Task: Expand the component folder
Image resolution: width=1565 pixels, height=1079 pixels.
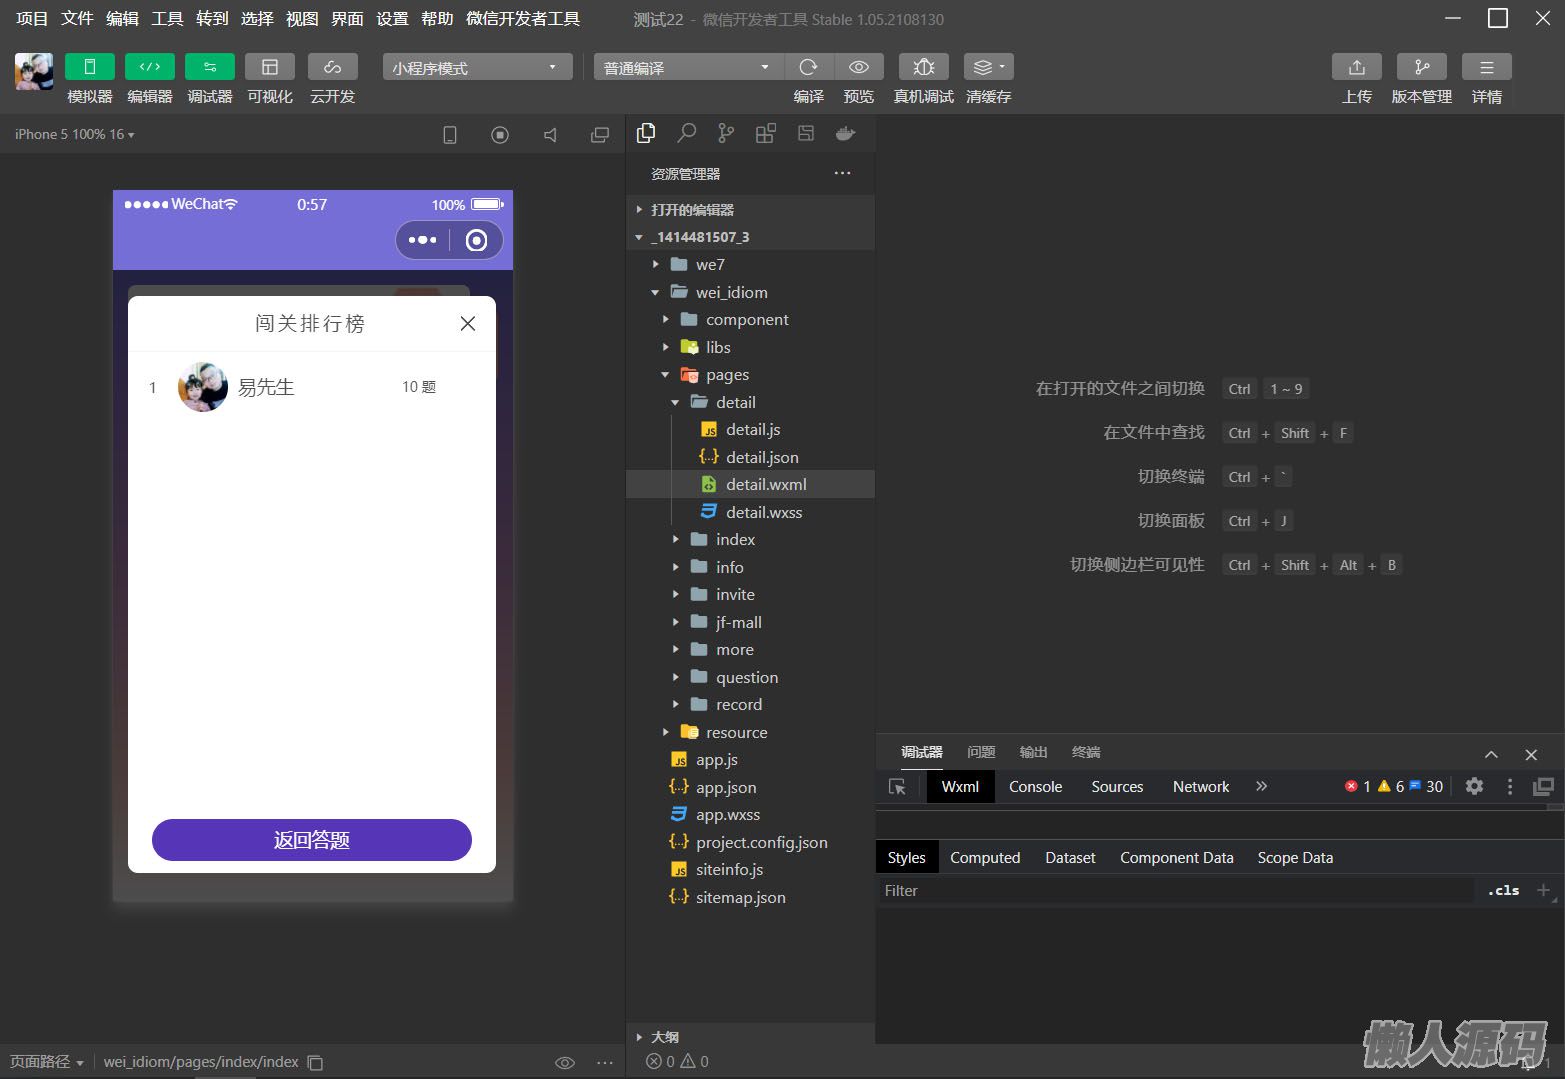Action: pyautogui.click(x=746, y=320)
